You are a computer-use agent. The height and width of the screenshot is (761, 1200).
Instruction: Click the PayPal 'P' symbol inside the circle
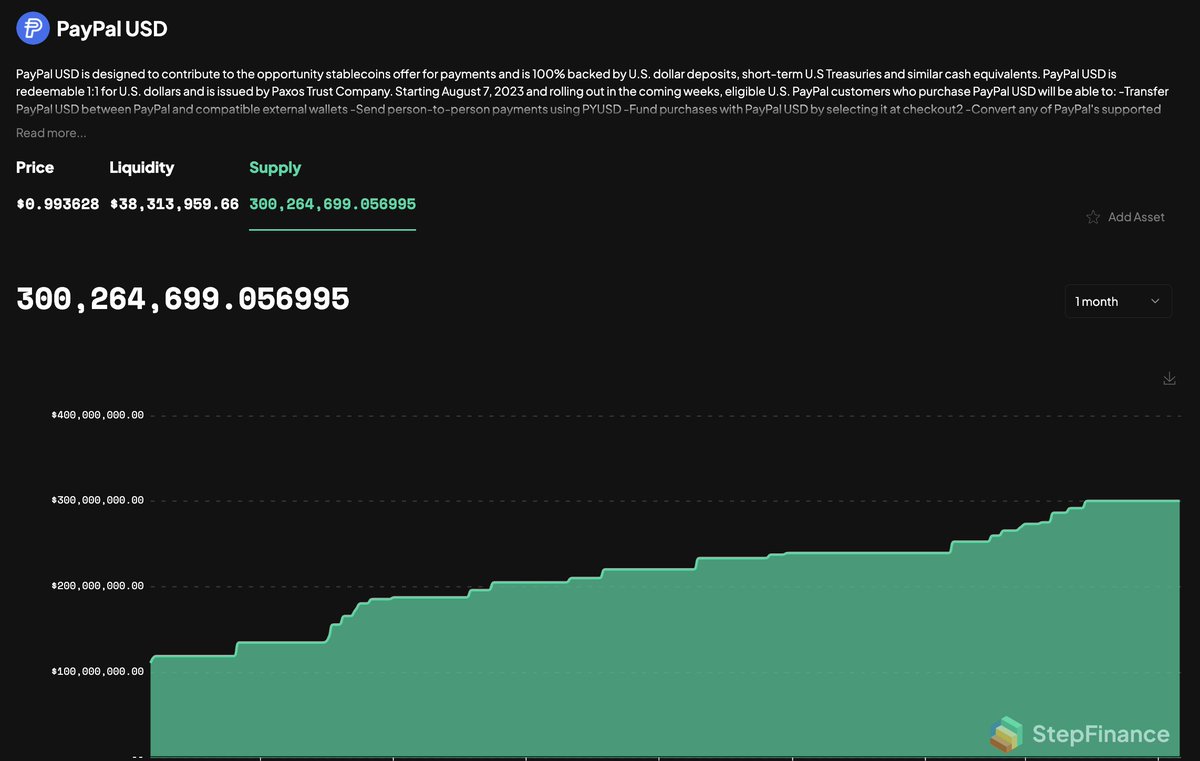coord(31,28)
